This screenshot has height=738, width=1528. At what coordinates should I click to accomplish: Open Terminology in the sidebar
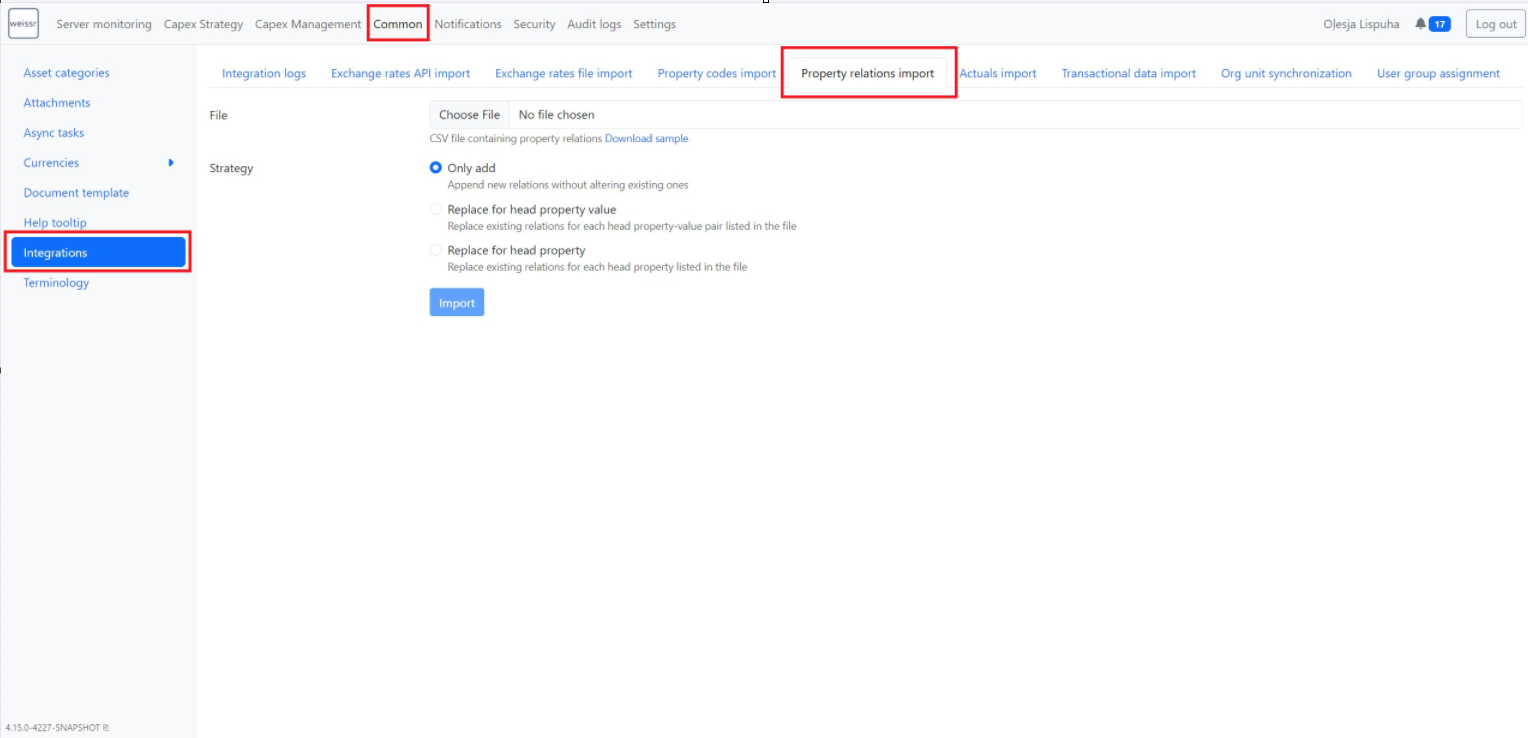(56, 283)
